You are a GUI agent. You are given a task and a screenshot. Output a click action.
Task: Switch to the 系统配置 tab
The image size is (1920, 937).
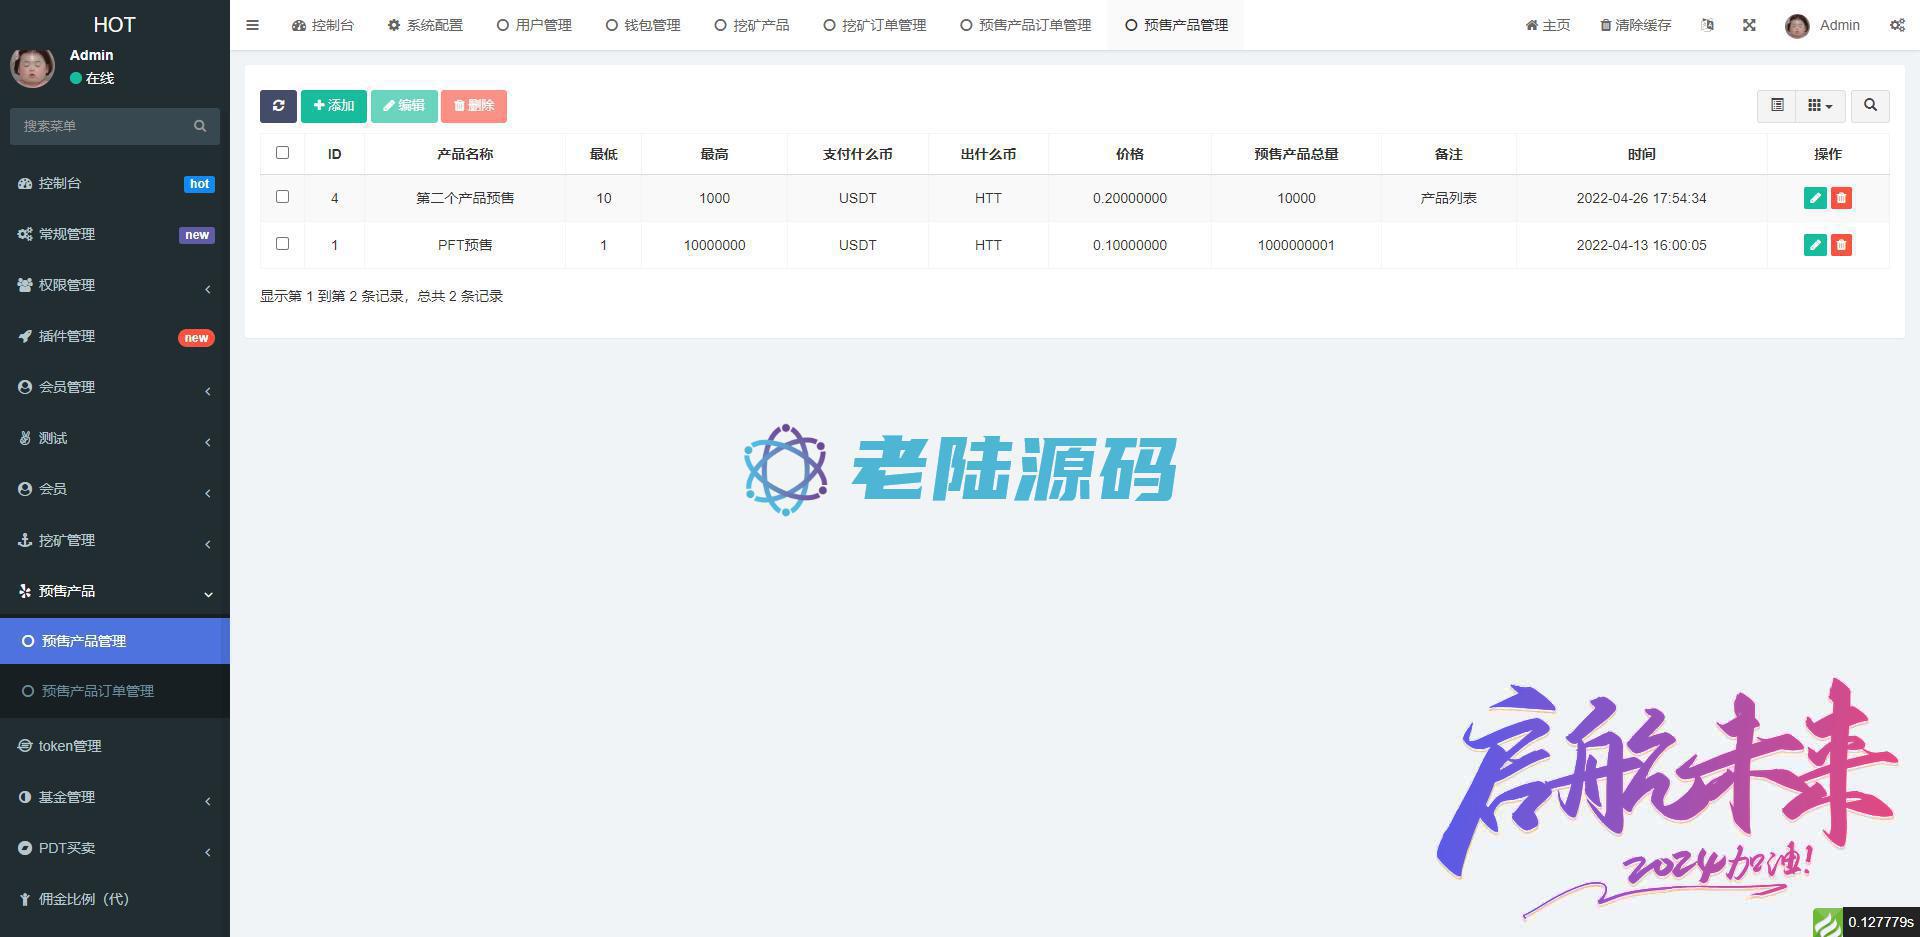(425, 25)
